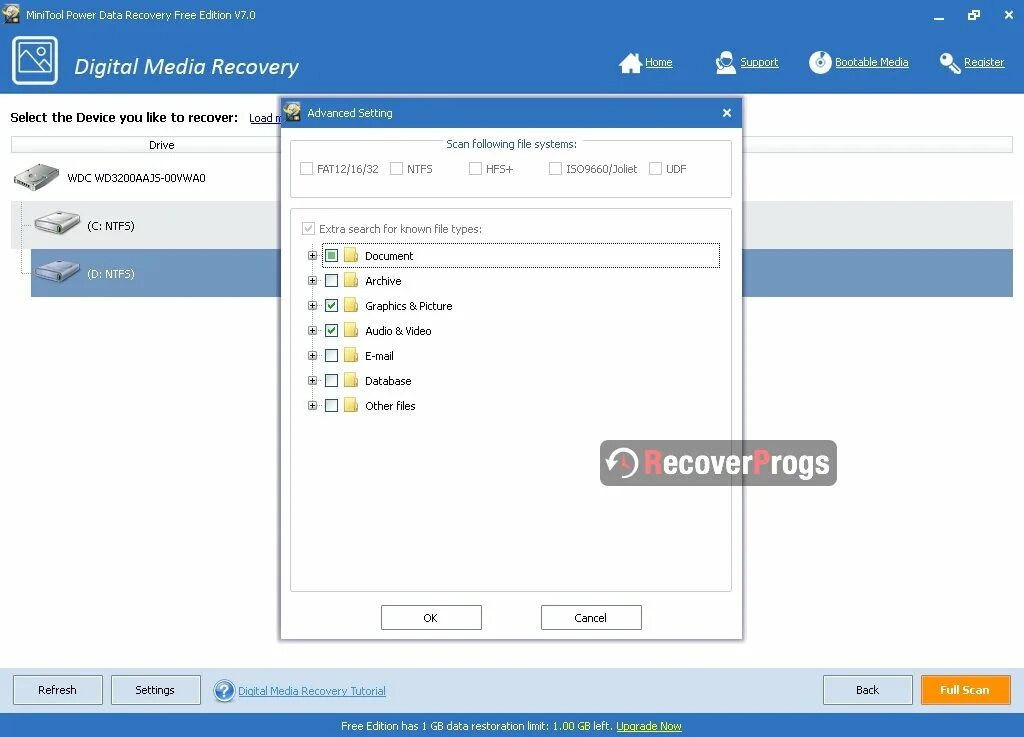Select the (C: NTFS) label
This screenshot has width=1024, height=737.
[110, 226]
